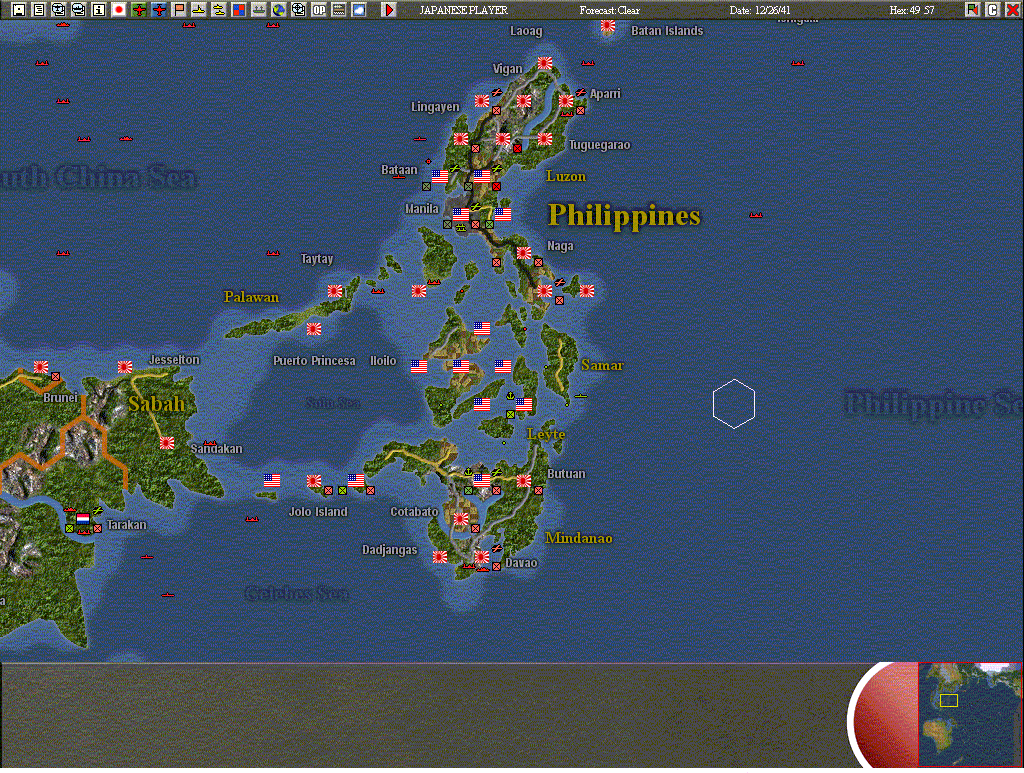Click the globe toolbar icon
Screen dimensions: 1024x773
point(279,9)
